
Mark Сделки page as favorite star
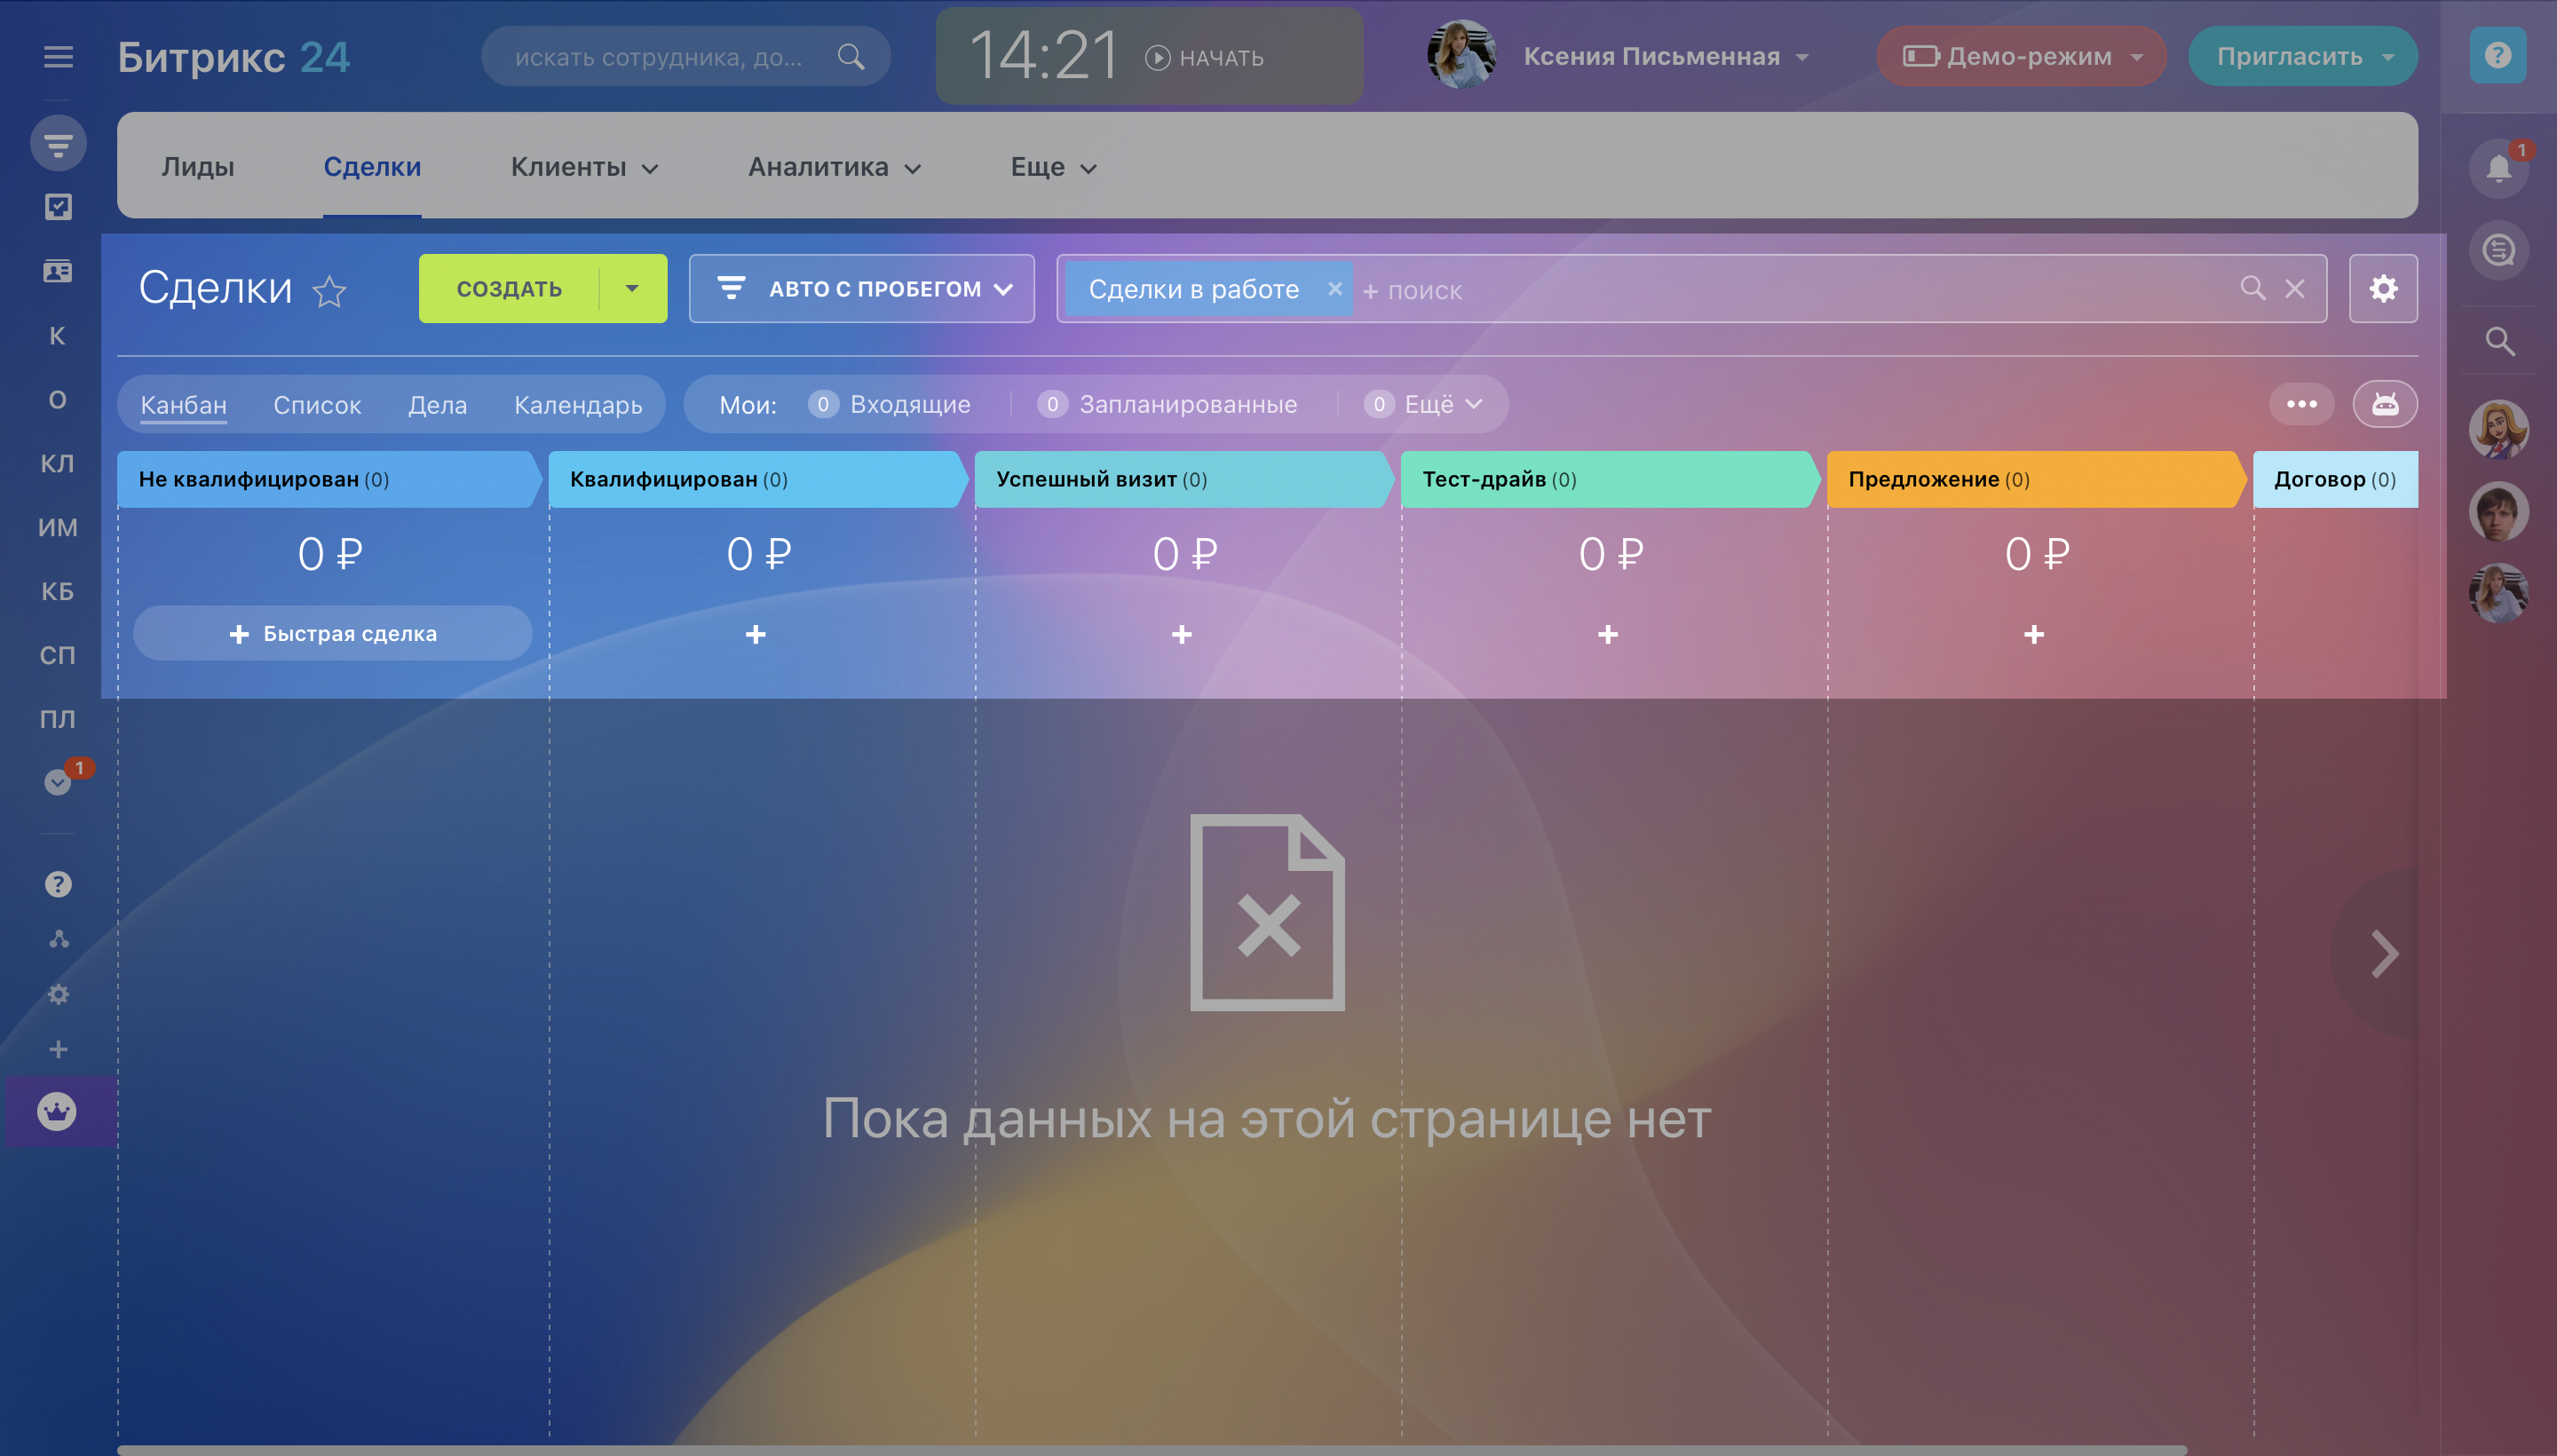tap(329, 292)
